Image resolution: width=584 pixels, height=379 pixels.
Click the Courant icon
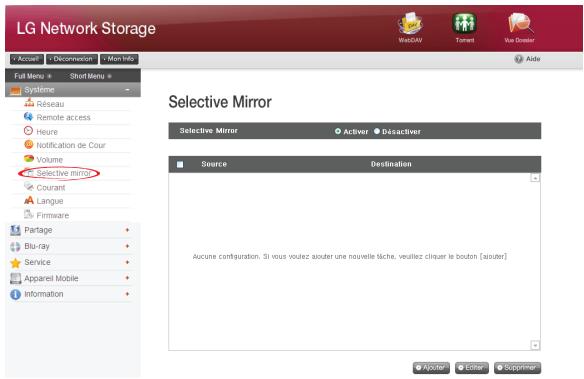(x=29, y=187)
